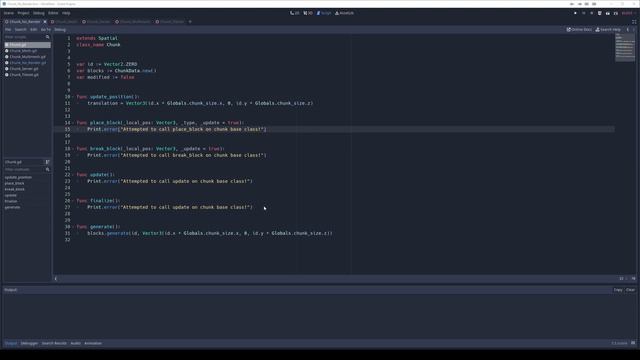Switch to the Chunk_Multimesh scene tab
The width and height of the screenshot is (640, 360).
[133, 22]
